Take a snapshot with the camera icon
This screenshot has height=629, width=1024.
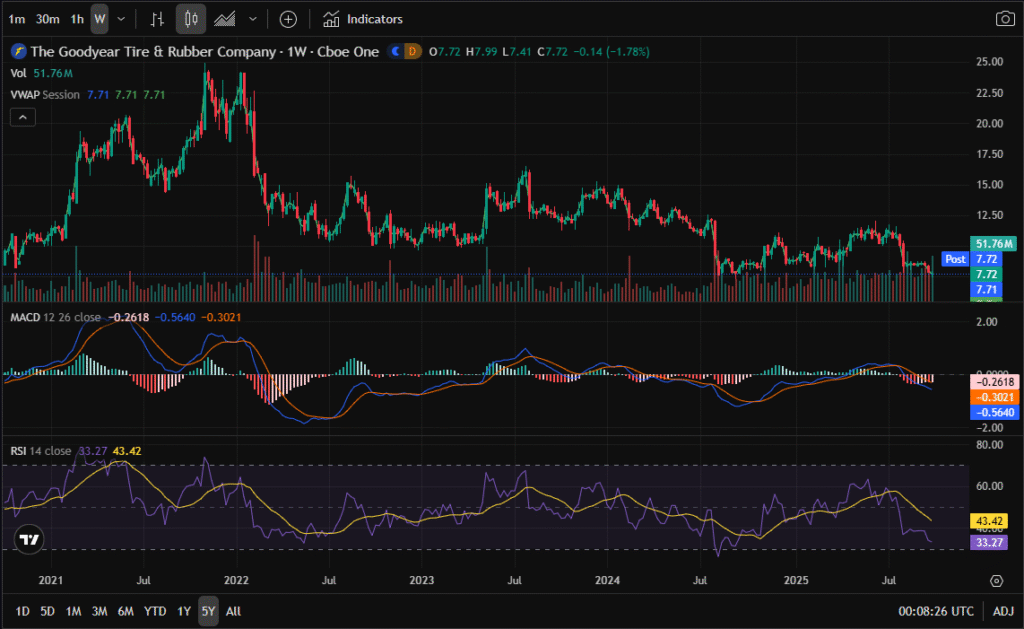pos(1004,19)
